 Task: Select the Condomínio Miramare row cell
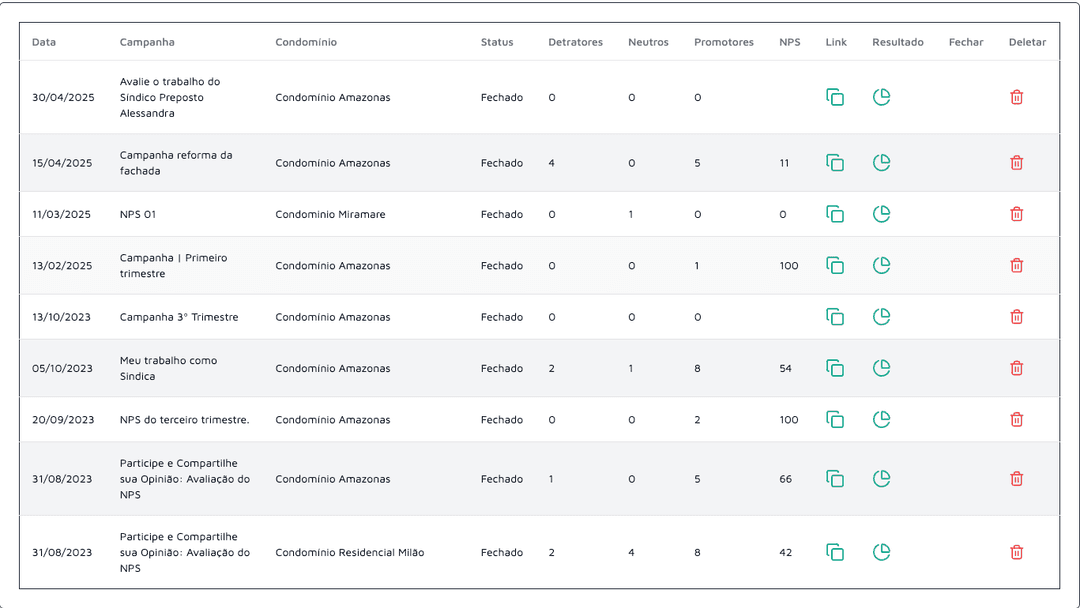point(331,214)
